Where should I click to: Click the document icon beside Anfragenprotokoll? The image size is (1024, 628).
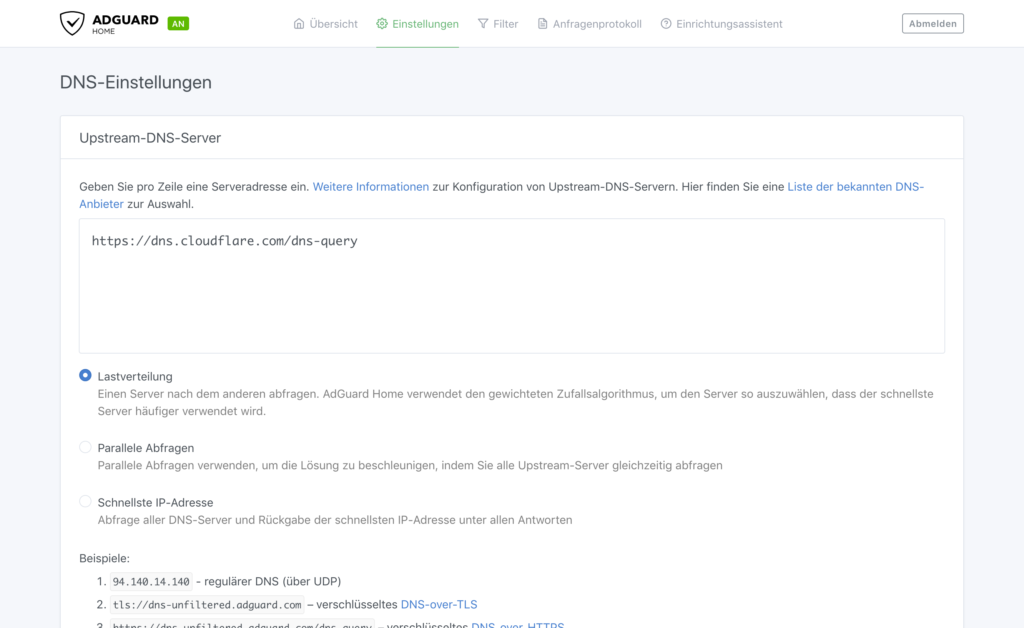point(543,24)
